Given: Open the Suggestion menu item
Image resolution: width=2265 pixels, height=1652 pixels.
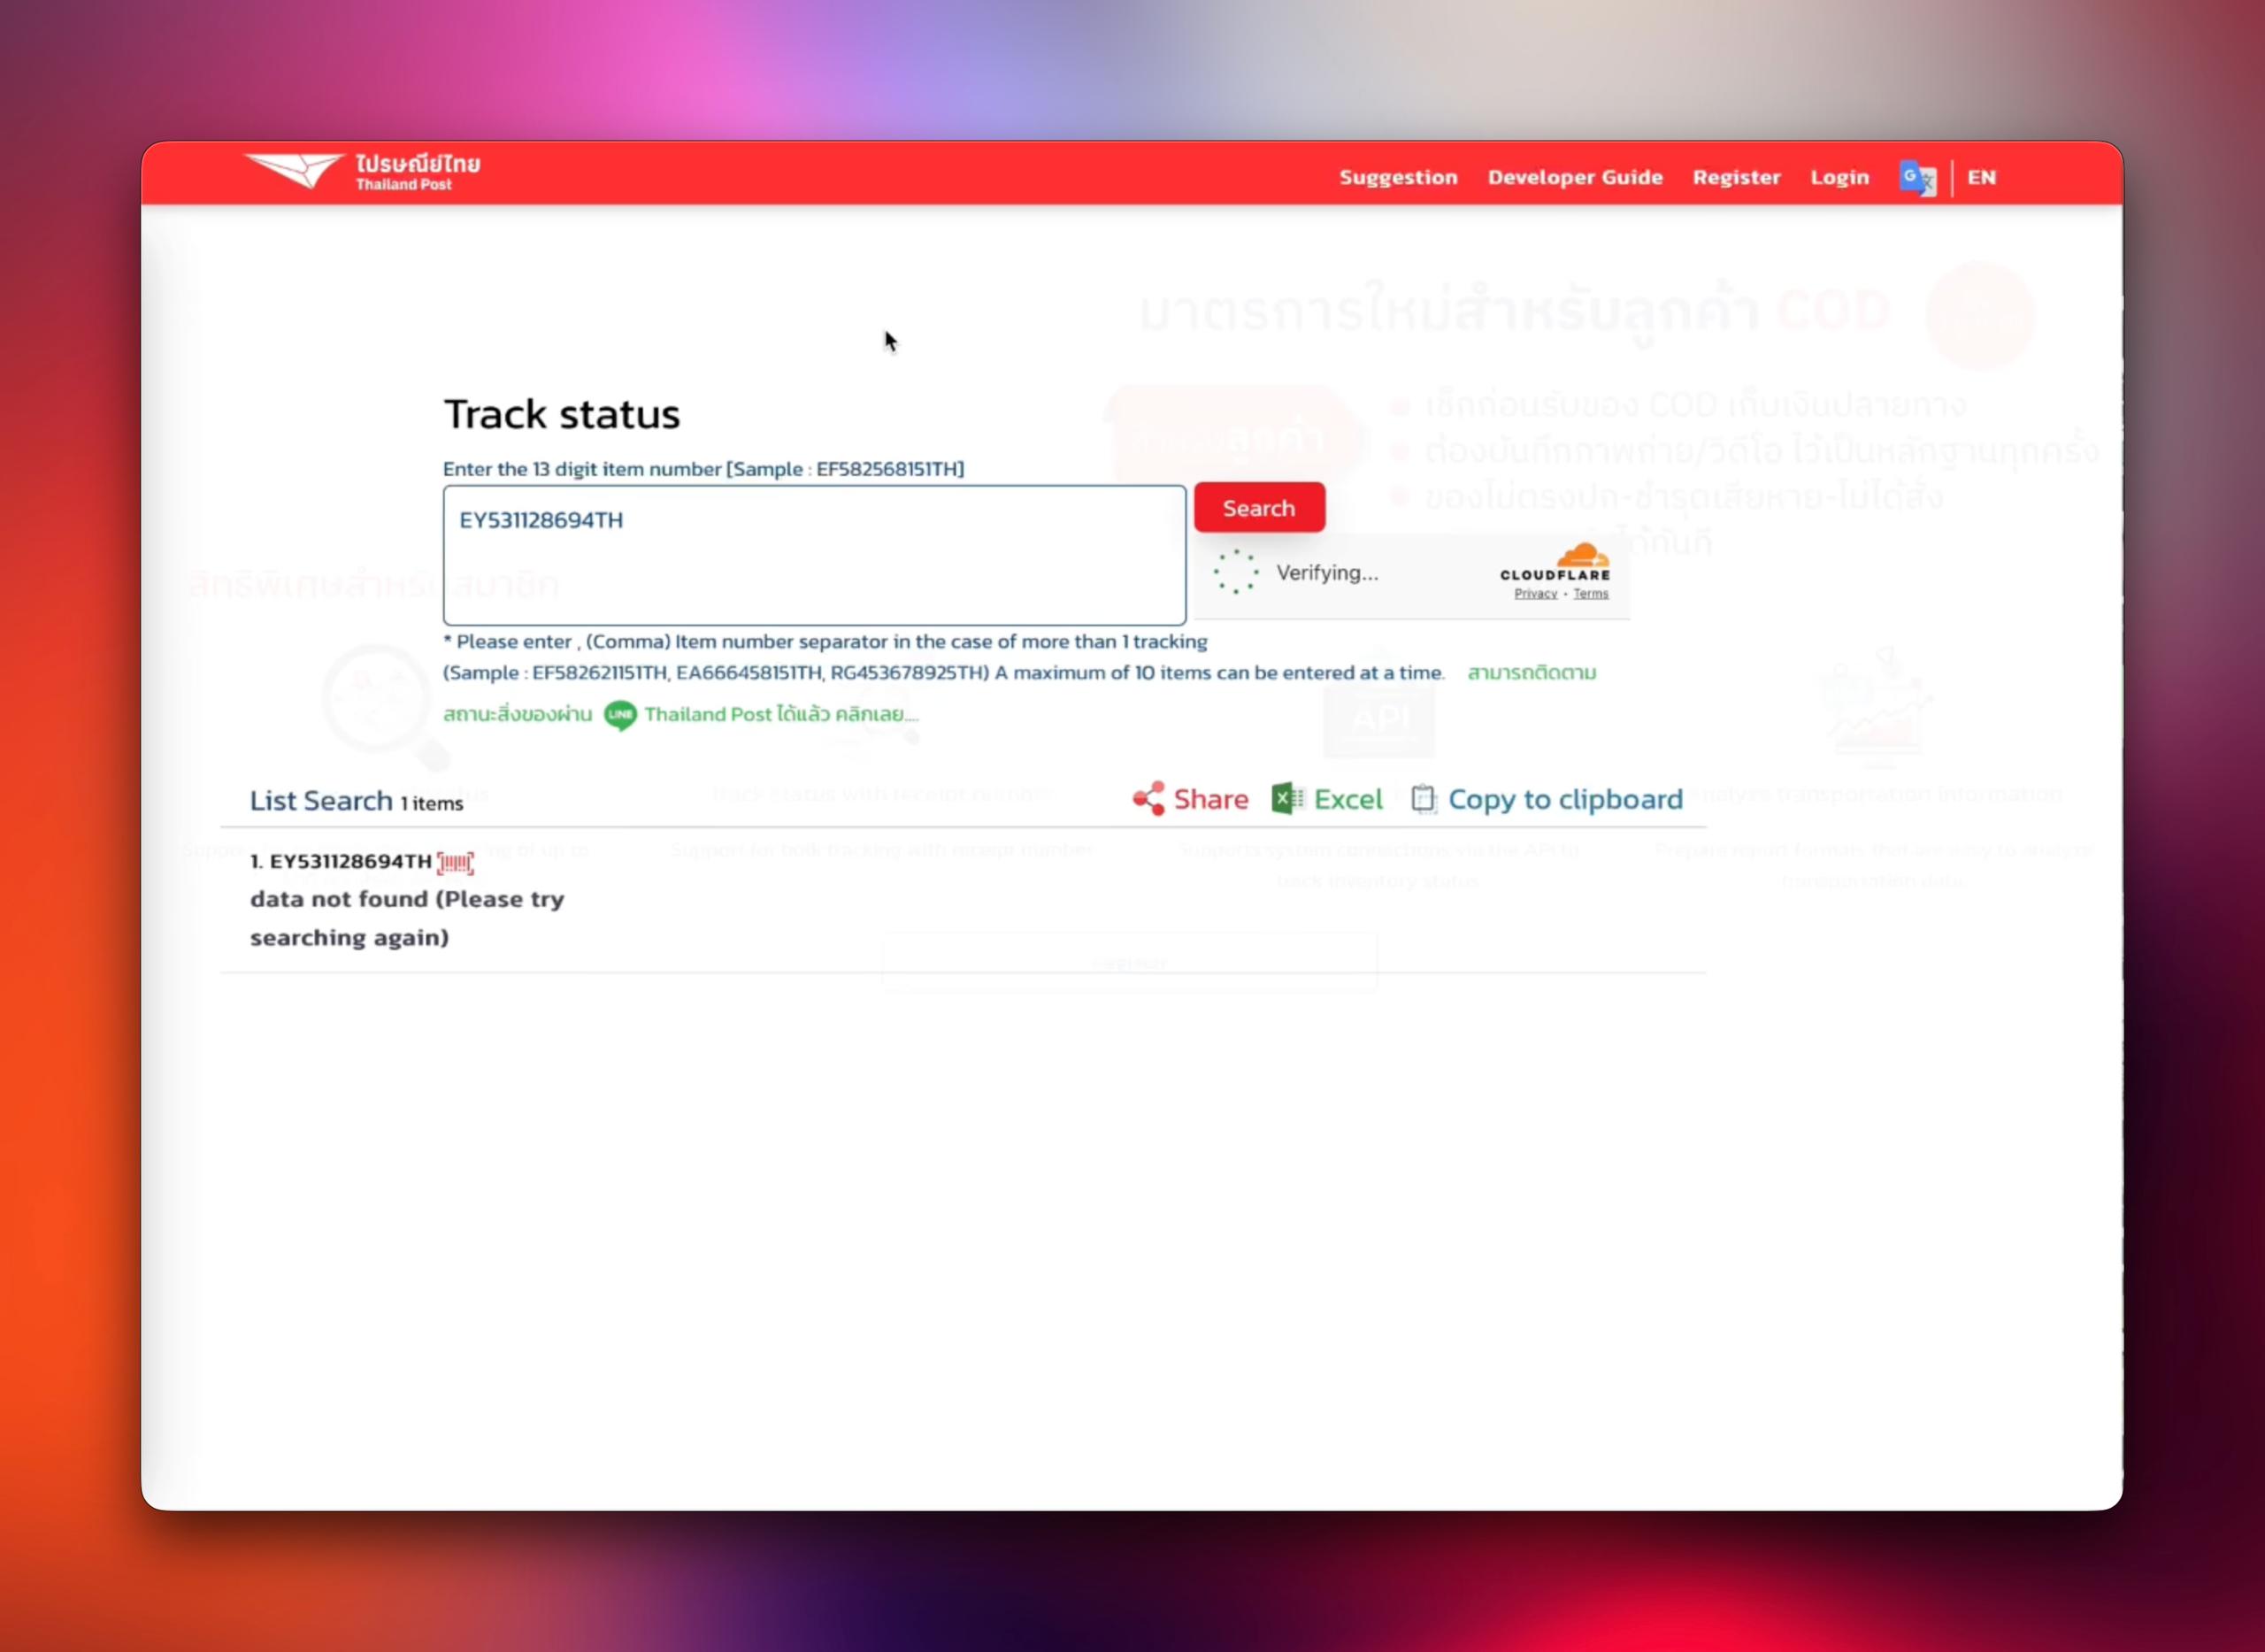Looking at the screenshot, I should click(1398, 177).
